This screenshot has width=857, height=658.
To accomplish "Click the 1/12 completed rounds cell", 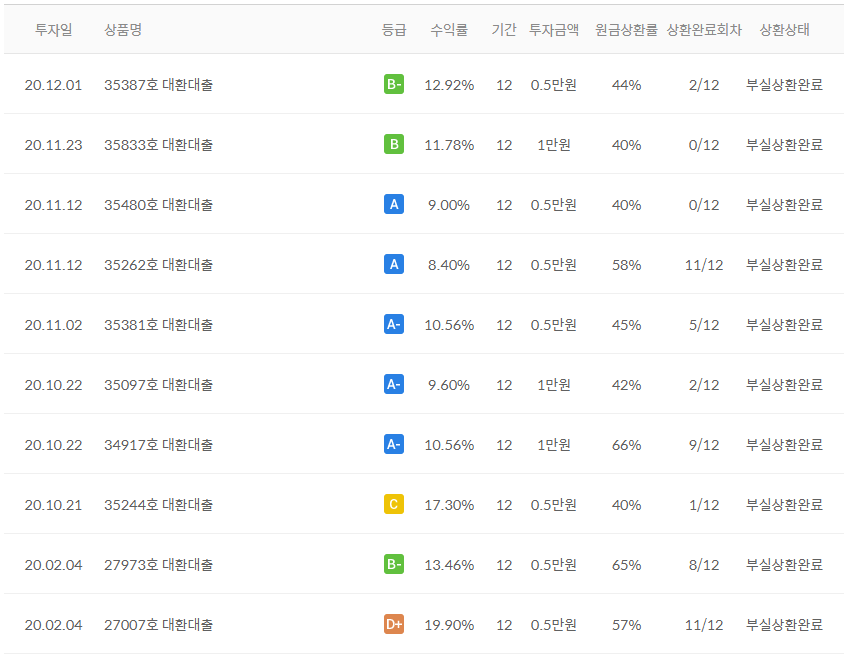I will coord(704,506).
